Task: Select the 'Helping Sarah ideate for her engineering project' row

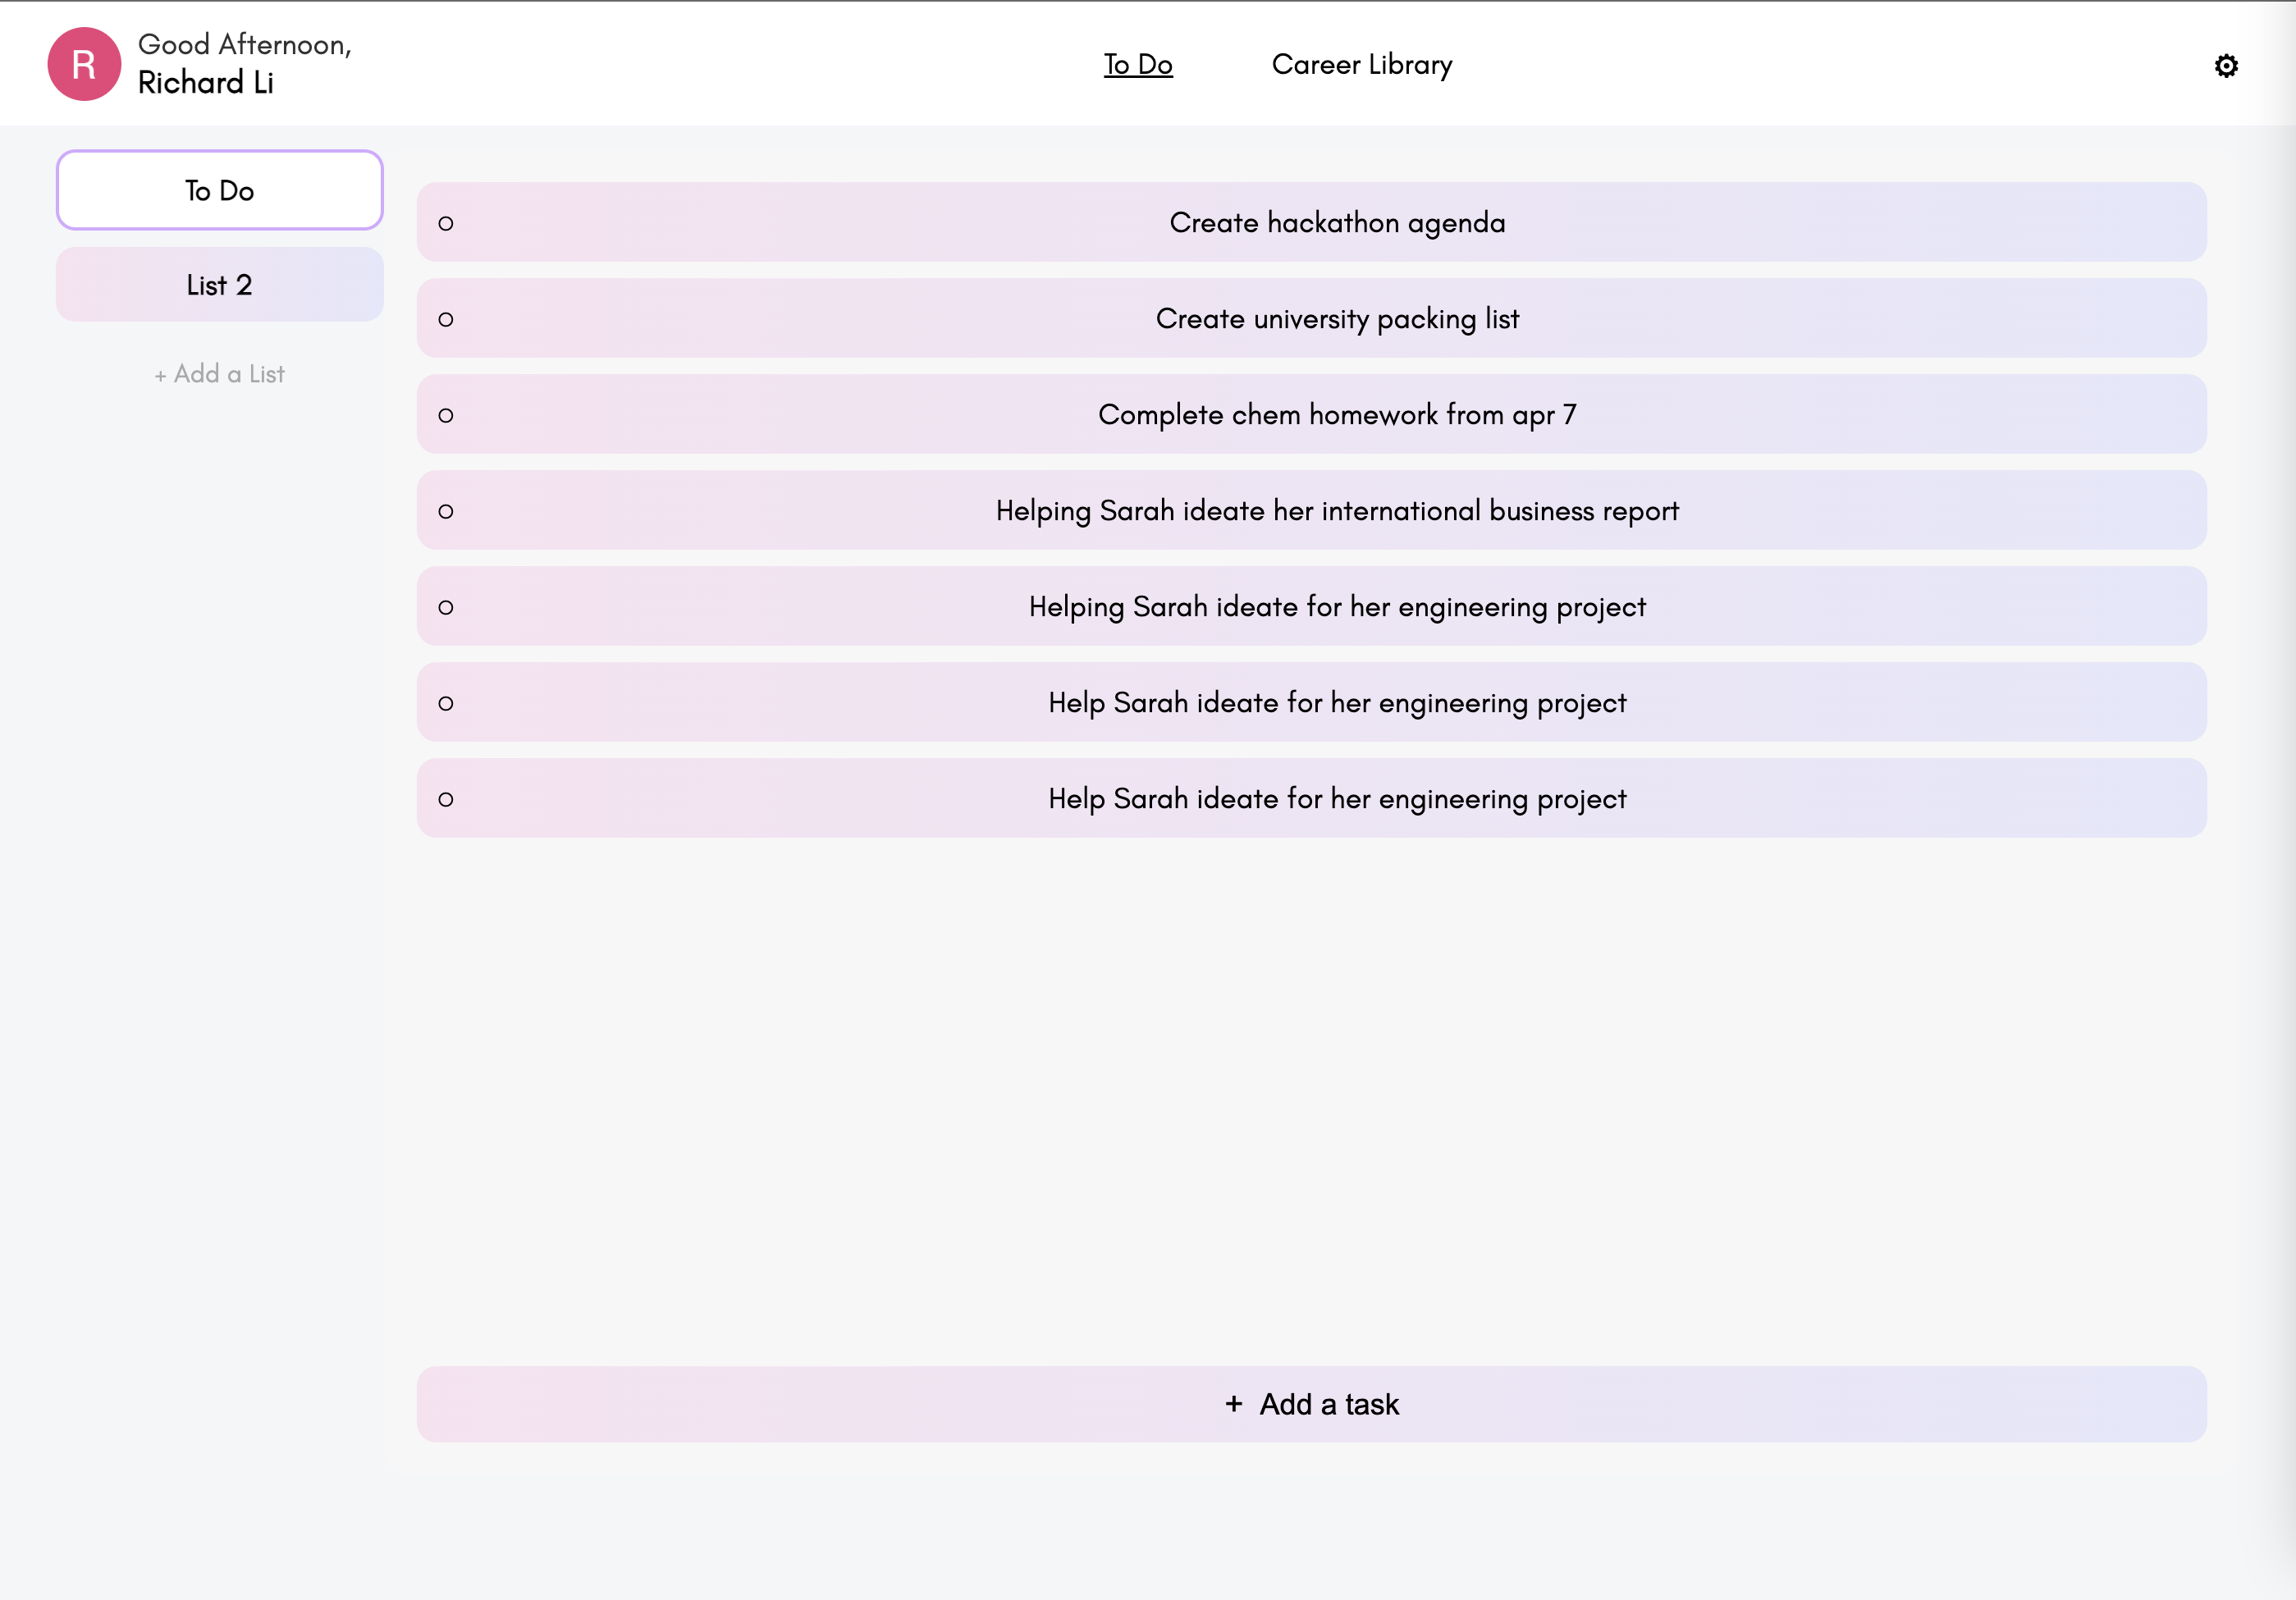Action: coord(1336,607)
